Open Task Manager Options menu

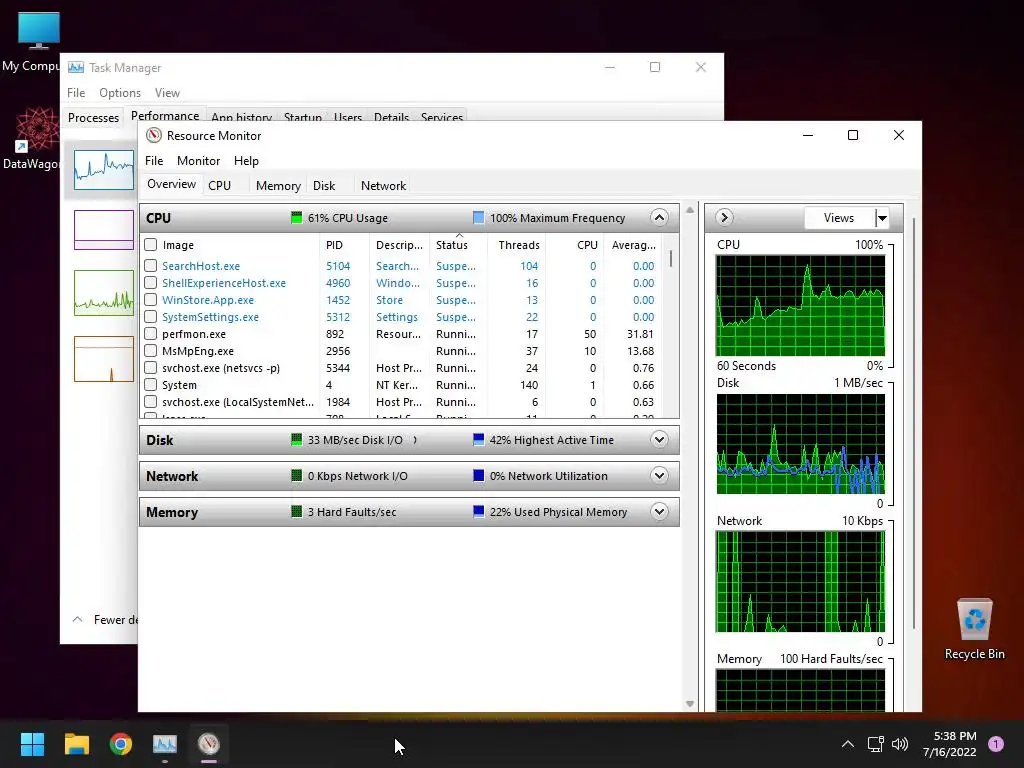[120, 93]
